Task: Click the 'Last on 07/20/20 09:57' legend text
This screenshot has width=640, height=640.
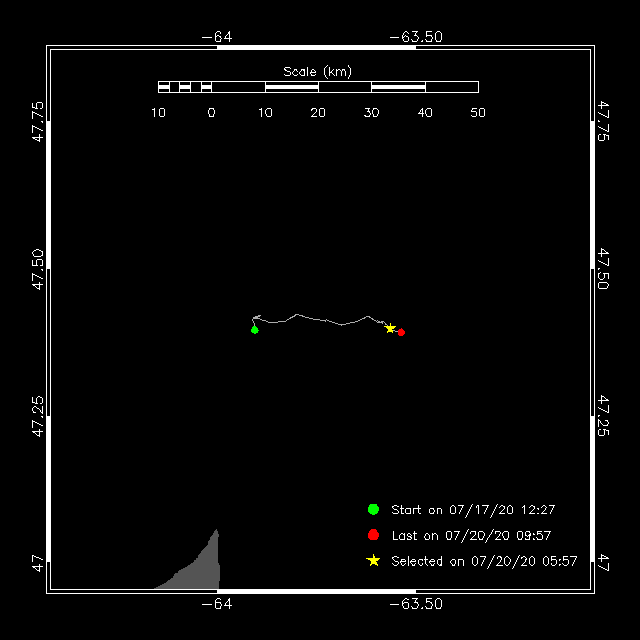Action: pos(471,536)
